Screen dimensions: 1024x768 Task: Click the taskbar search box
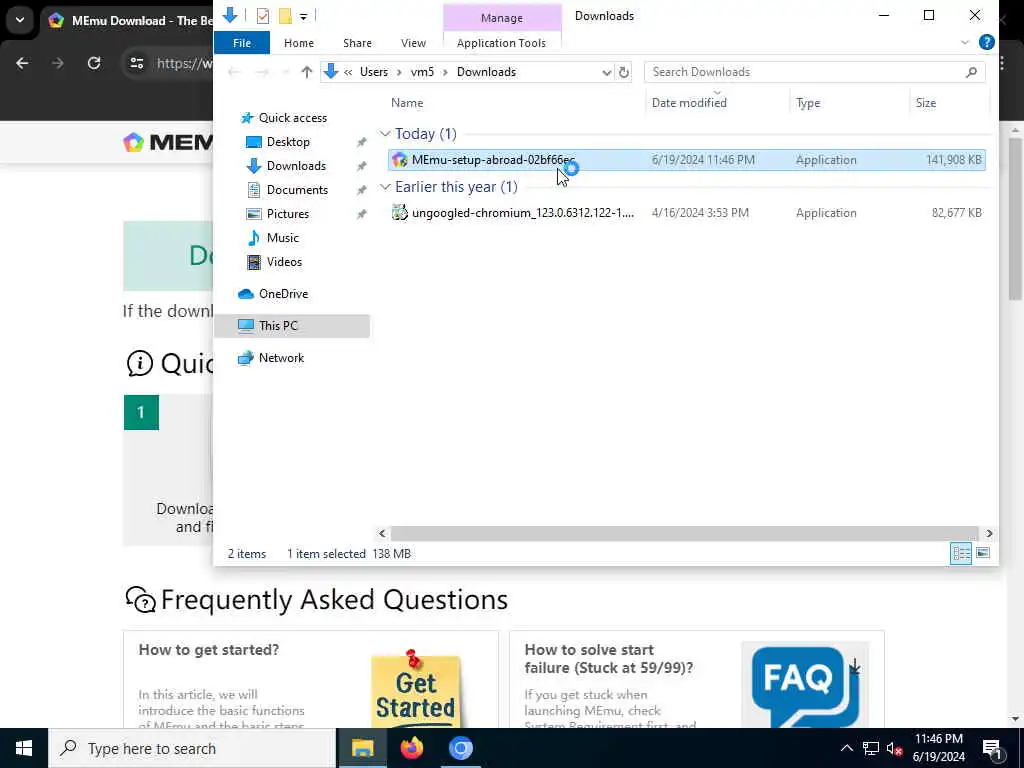(193, 748)
